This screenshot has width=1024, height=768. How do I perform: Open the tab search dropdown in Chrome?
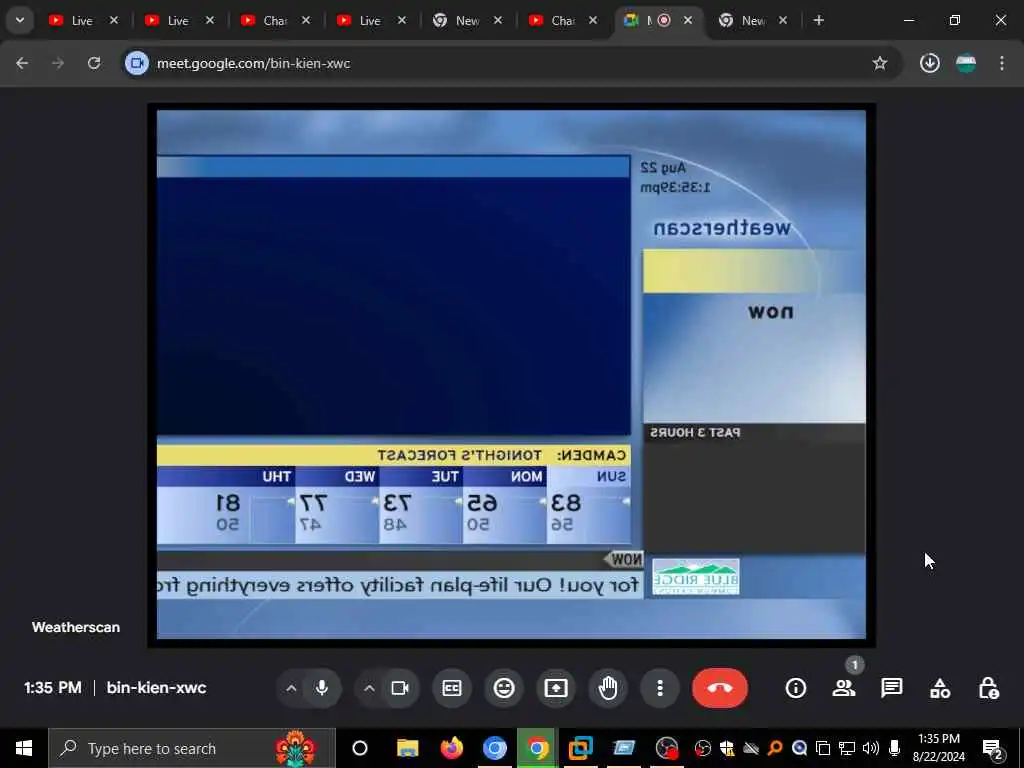pyautogui.click(x=20, y=20)
